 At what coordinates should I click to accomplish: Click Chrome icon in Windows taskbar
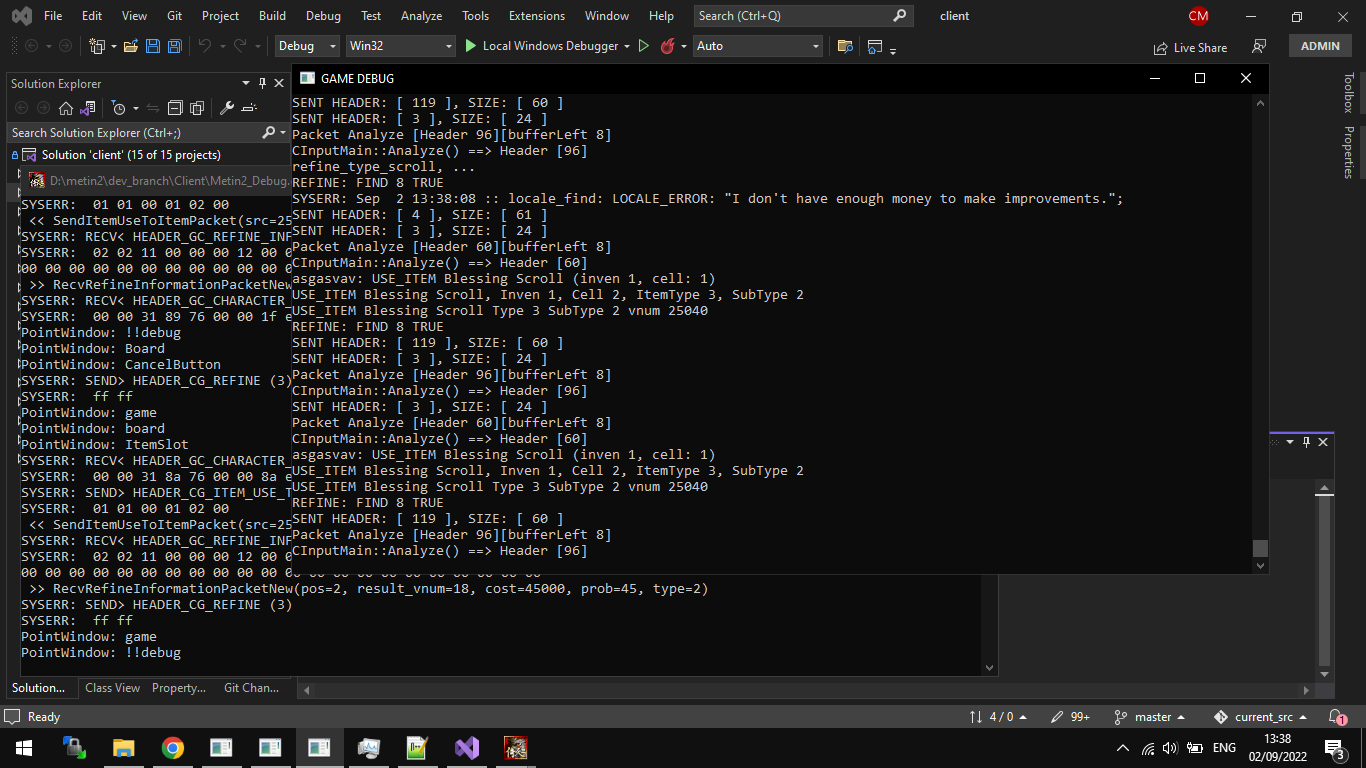[173, 748]
